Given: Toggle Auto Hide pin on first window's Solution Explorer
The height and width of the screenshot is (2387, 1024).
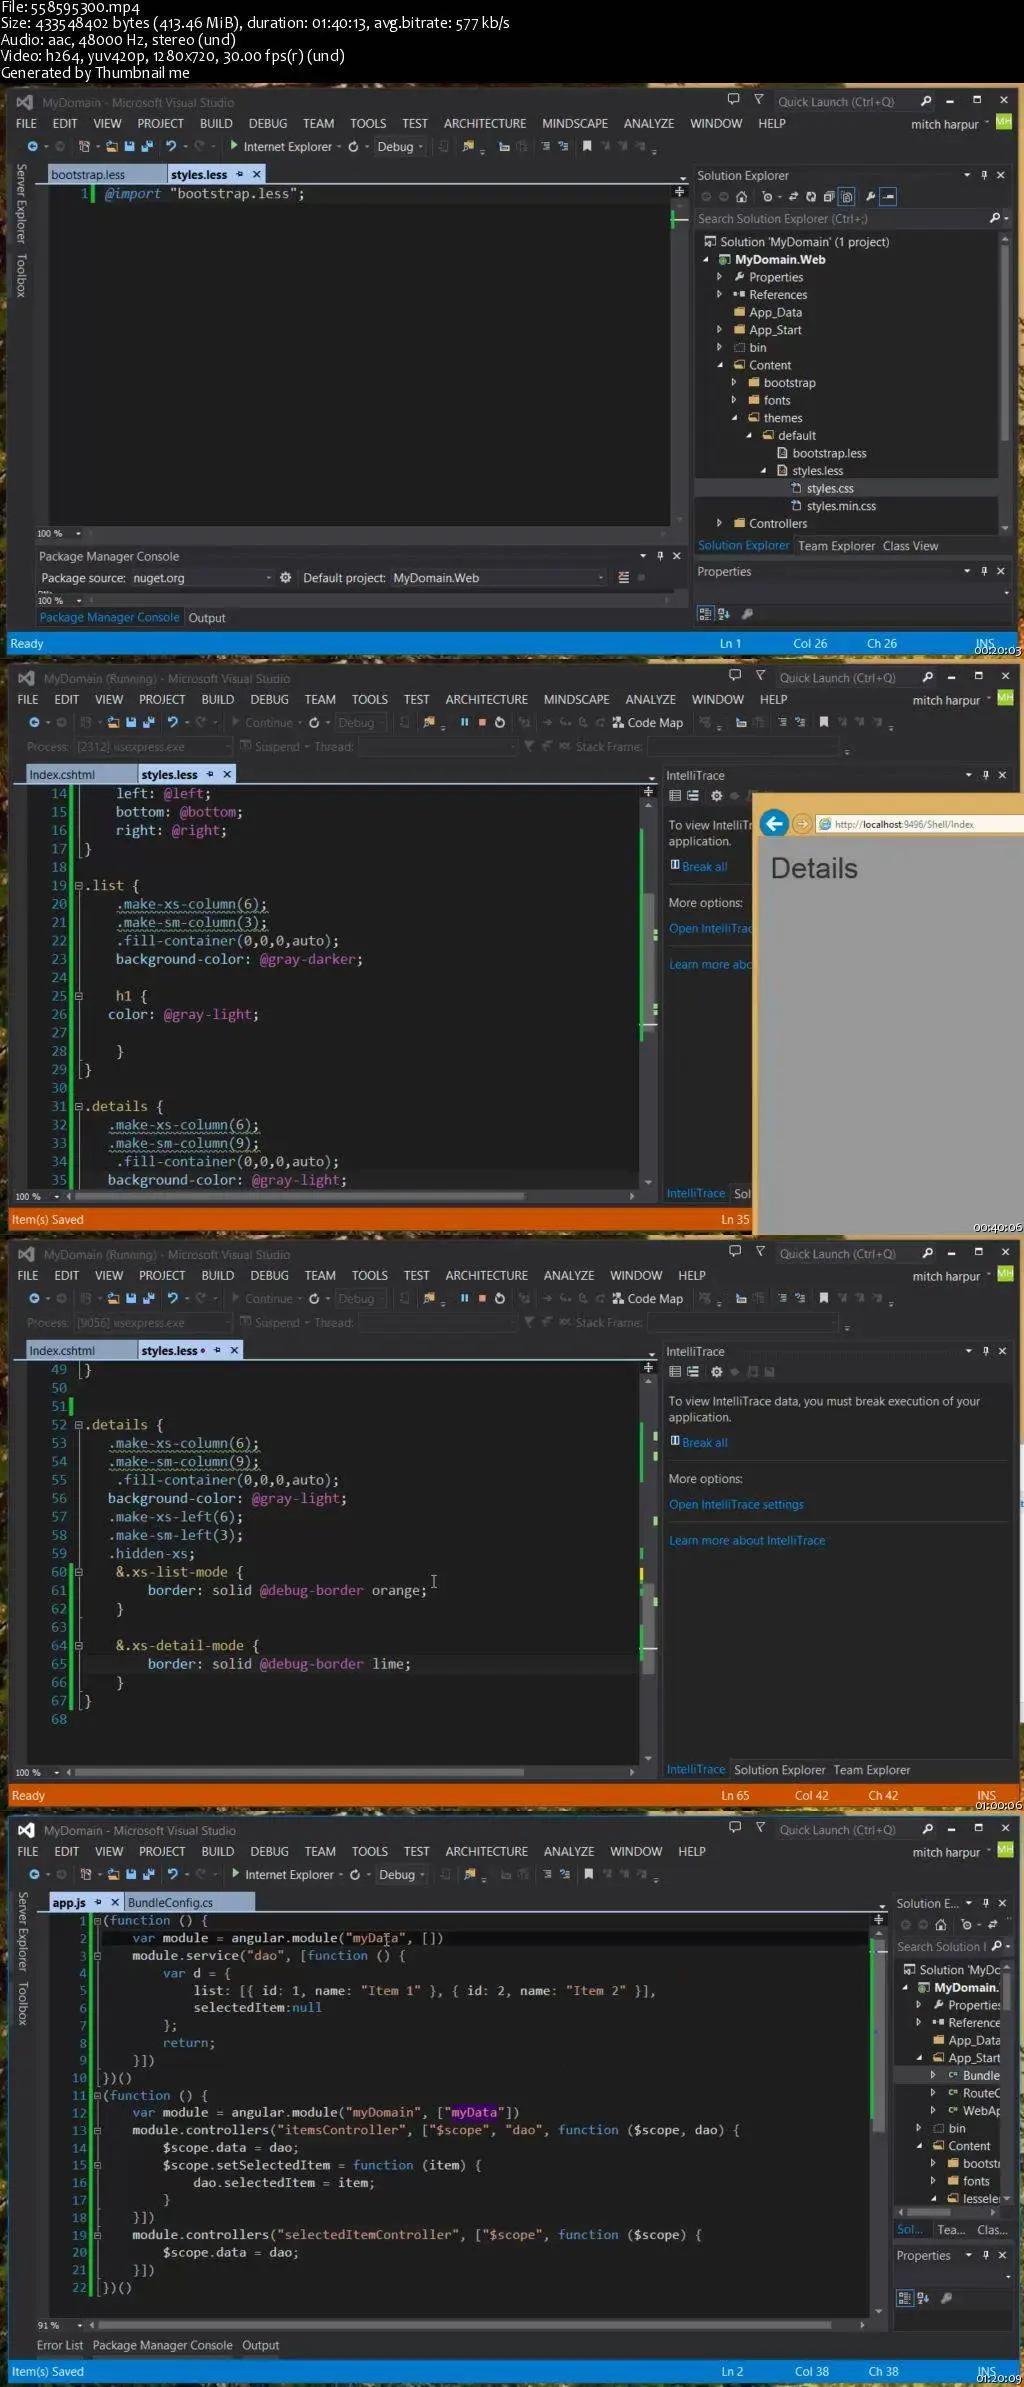Looking at the screenshot, I should (984, 175).
